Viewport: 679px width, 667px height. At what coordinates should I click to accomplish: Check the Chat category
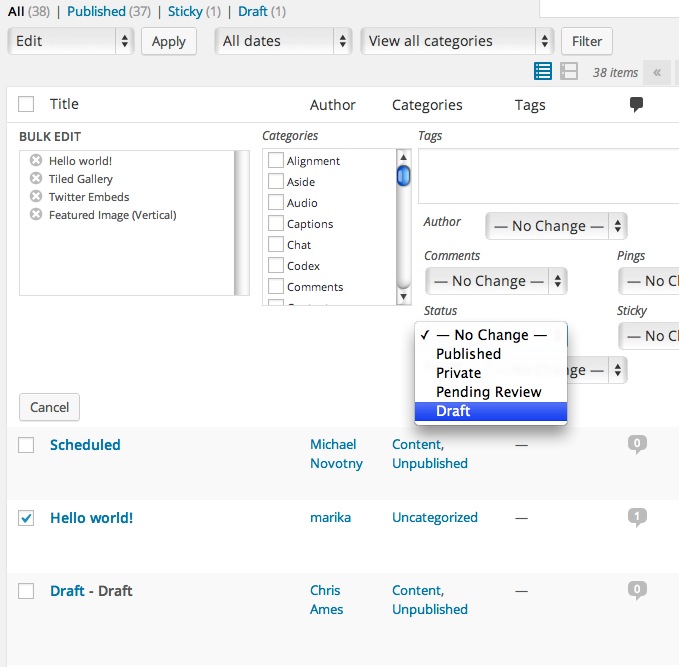coord(276,244)
